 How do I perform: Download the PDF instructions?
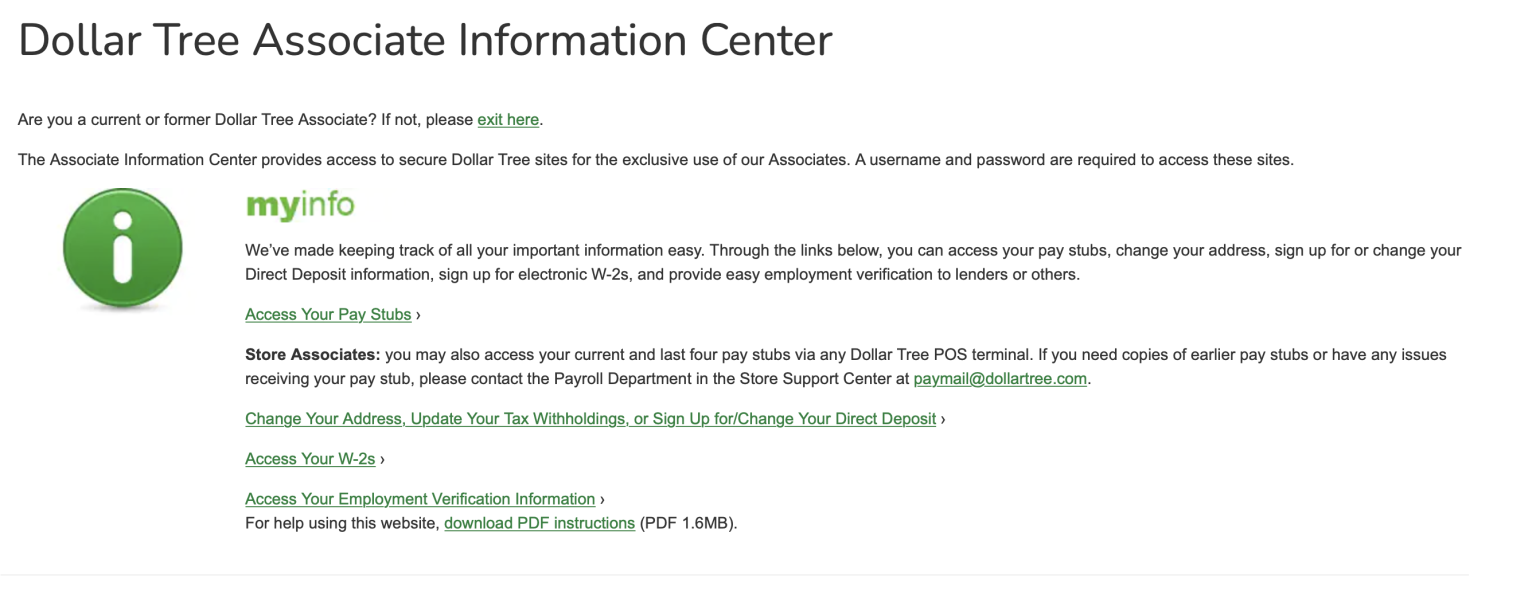pyautogui.click(x=539, y=523)
